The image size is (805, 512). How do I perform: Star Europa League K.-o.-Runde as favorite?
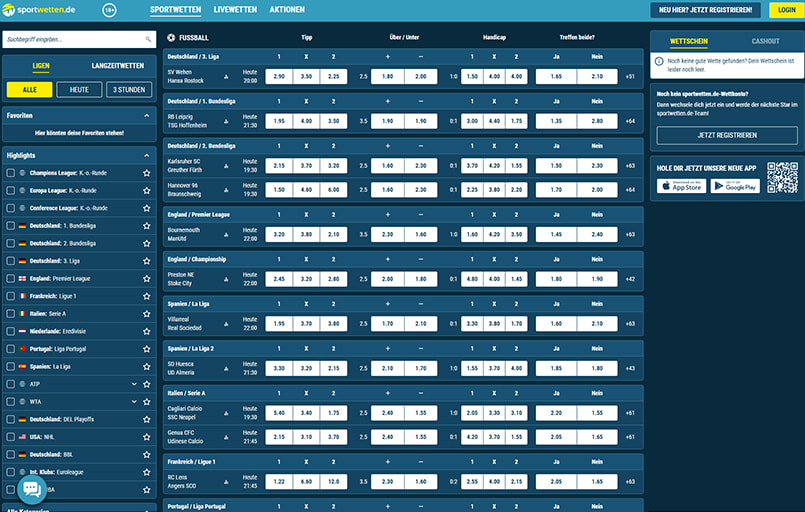point(147,191)
